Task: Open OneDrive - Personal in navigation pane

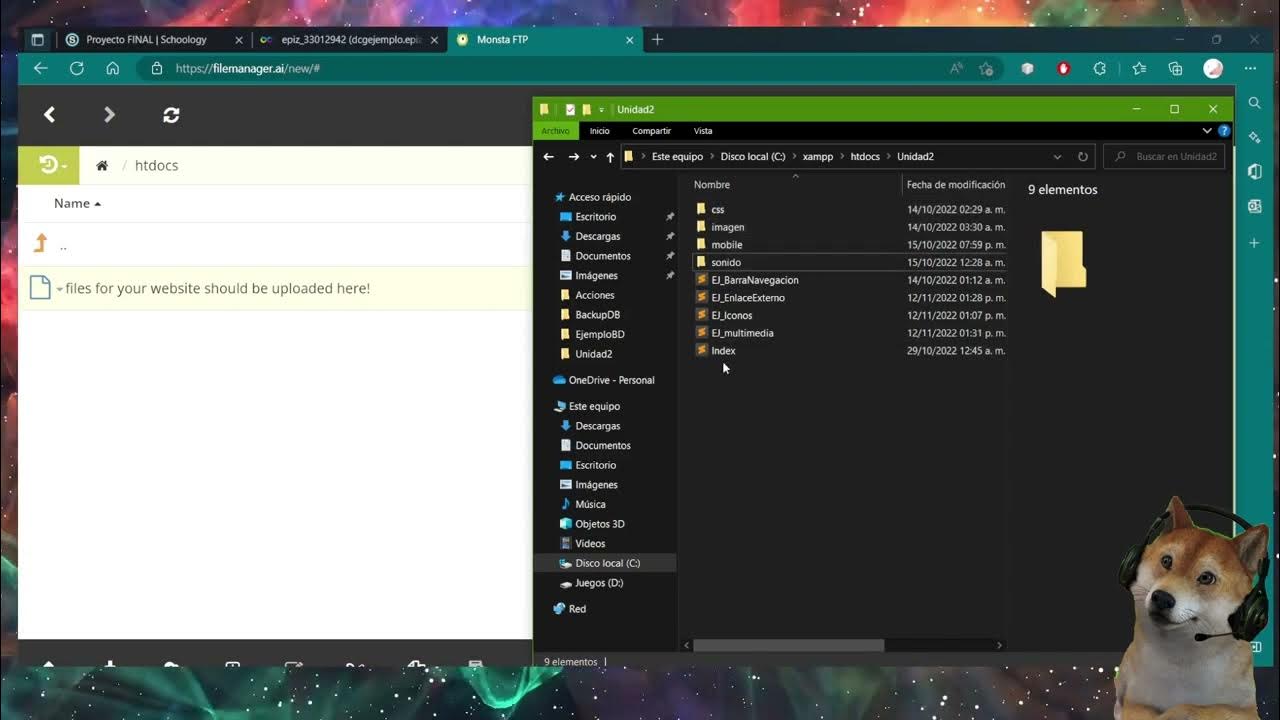Action: tap(611, 380)
